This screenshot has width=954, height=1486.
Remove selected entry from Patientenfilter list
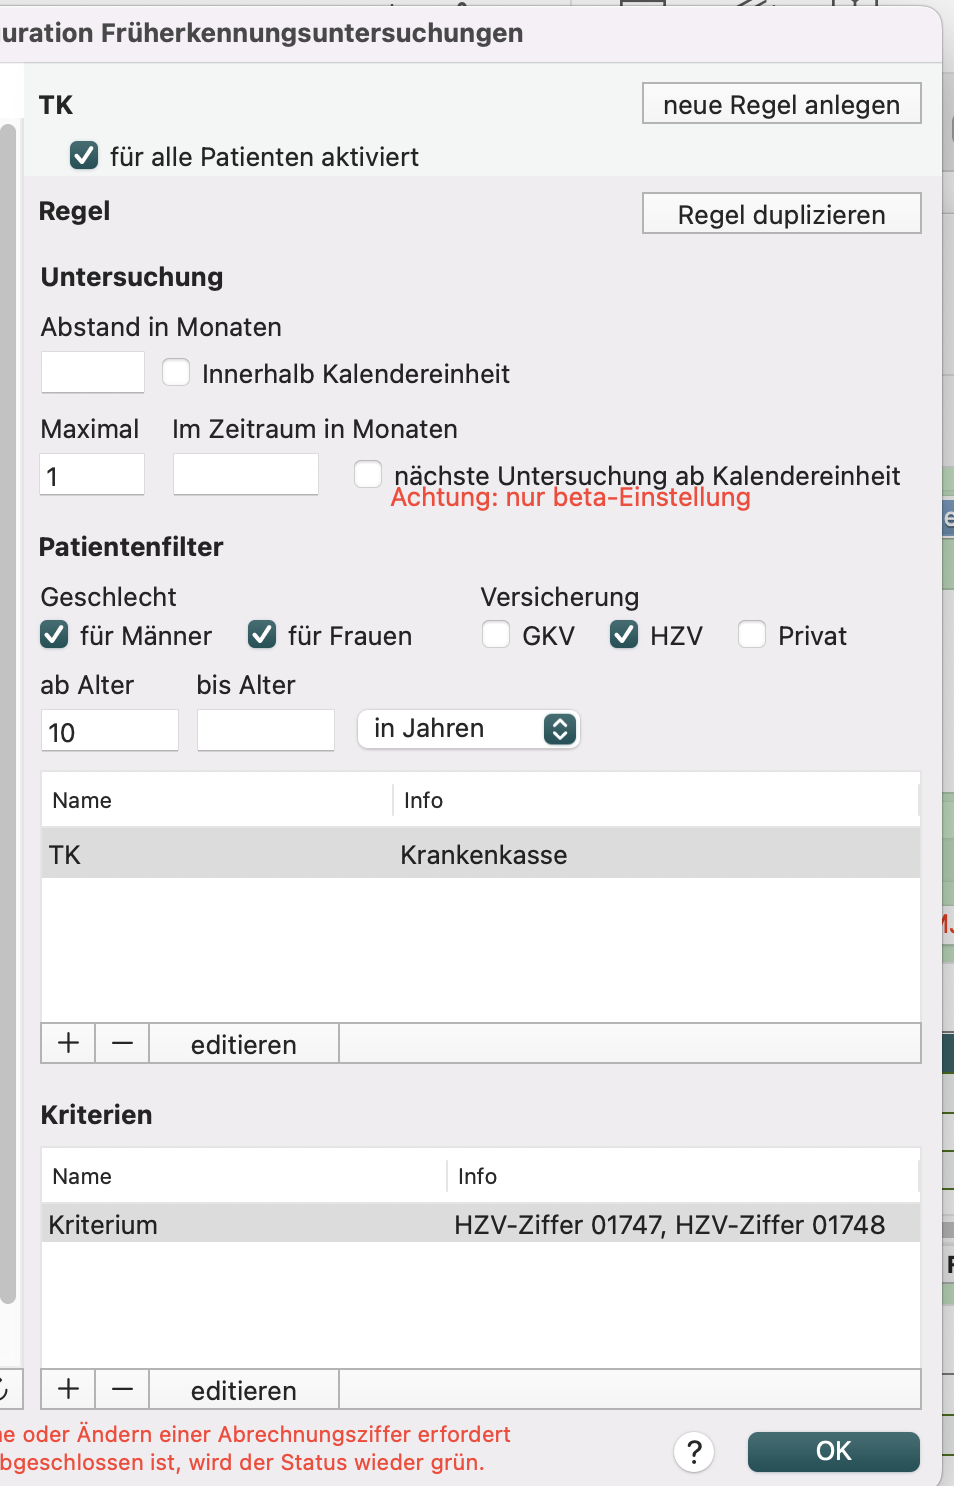point(122,1043)
